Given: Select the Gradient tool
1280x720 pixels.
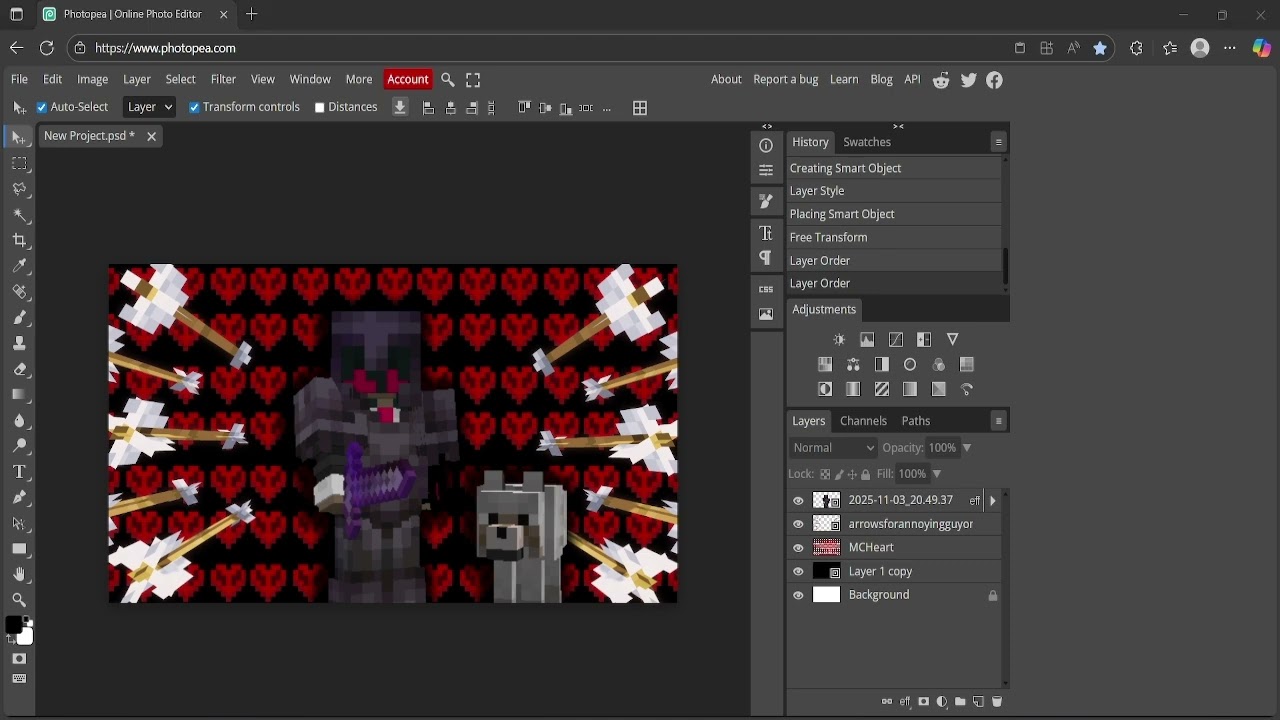Looking at the screenshot, I should coord(19,395).
